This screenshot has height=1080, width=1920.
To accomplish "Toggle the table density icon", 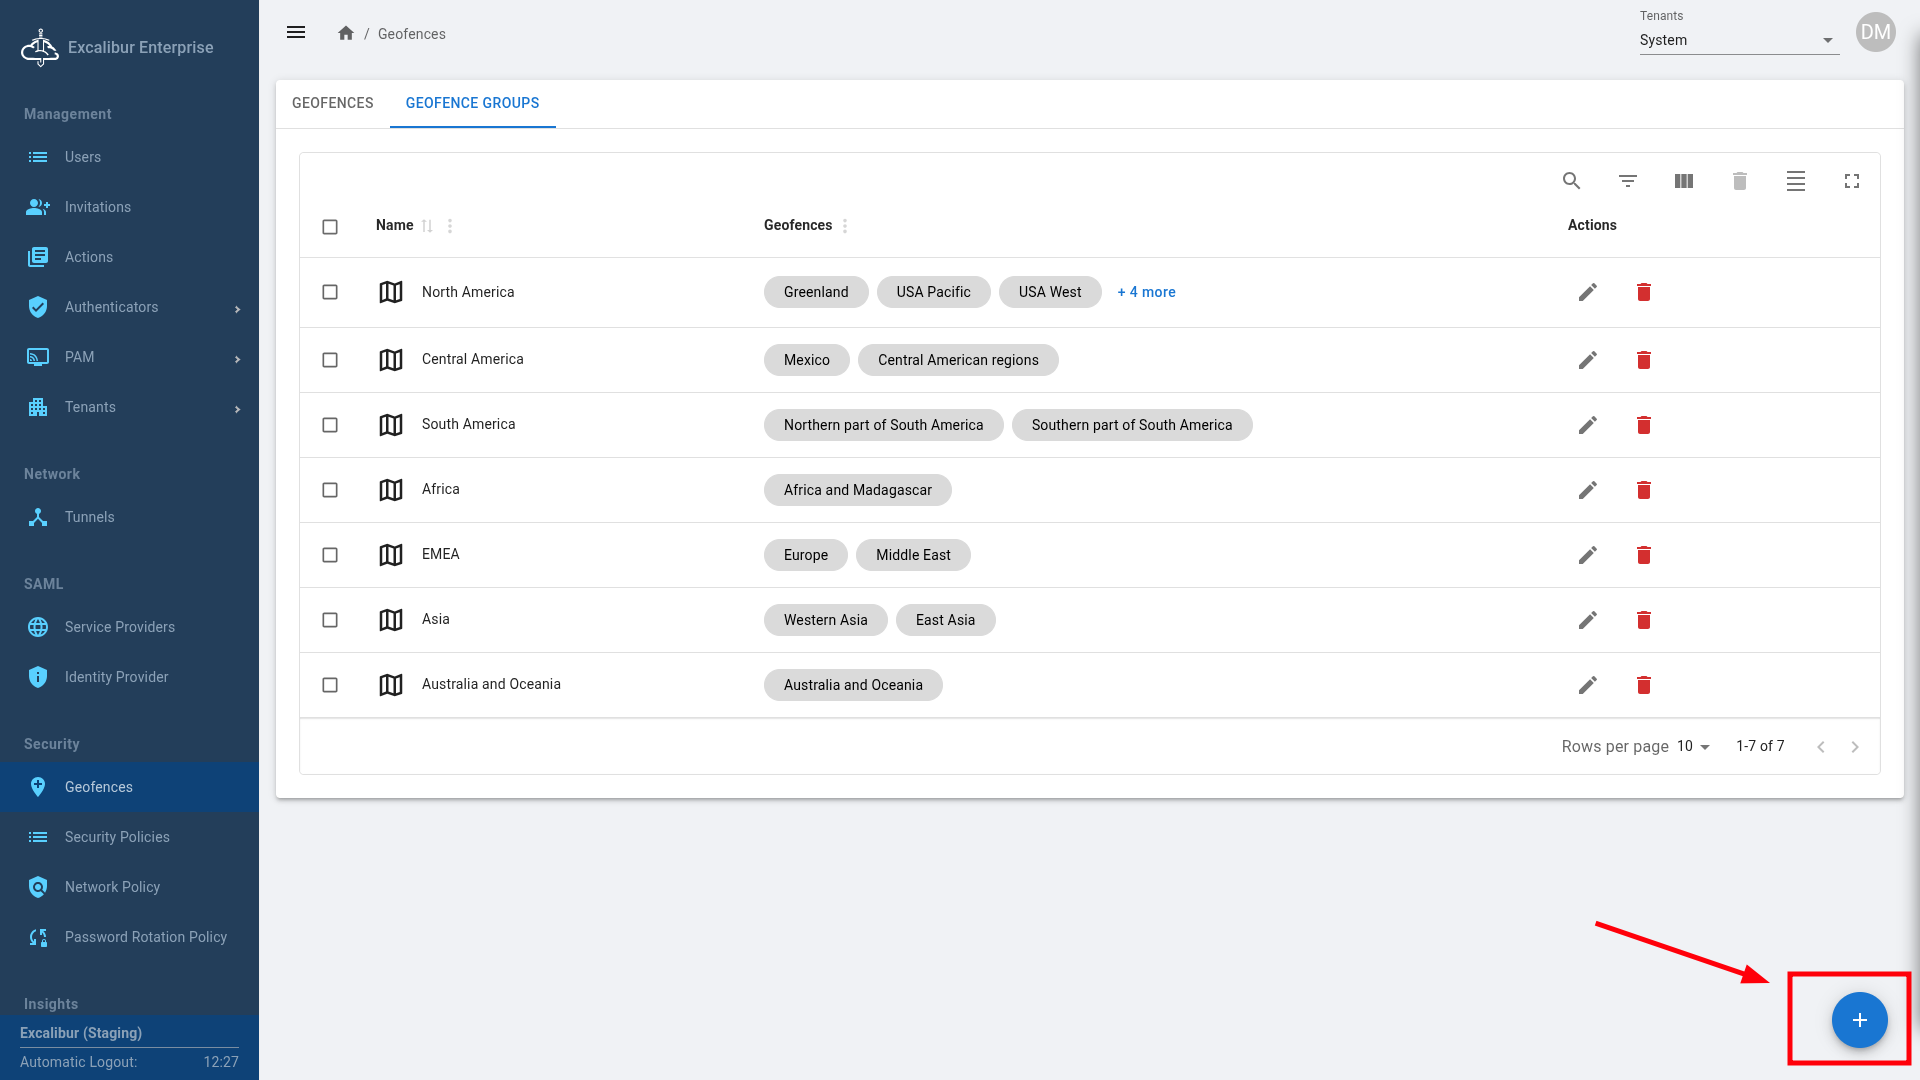I will tap(1795, 181).
